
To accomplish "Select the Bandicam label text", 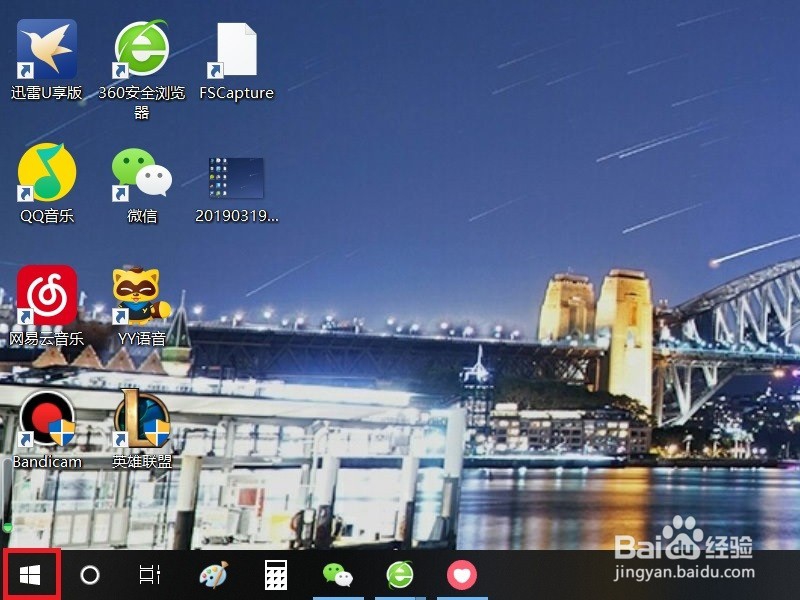I will 47,462.
